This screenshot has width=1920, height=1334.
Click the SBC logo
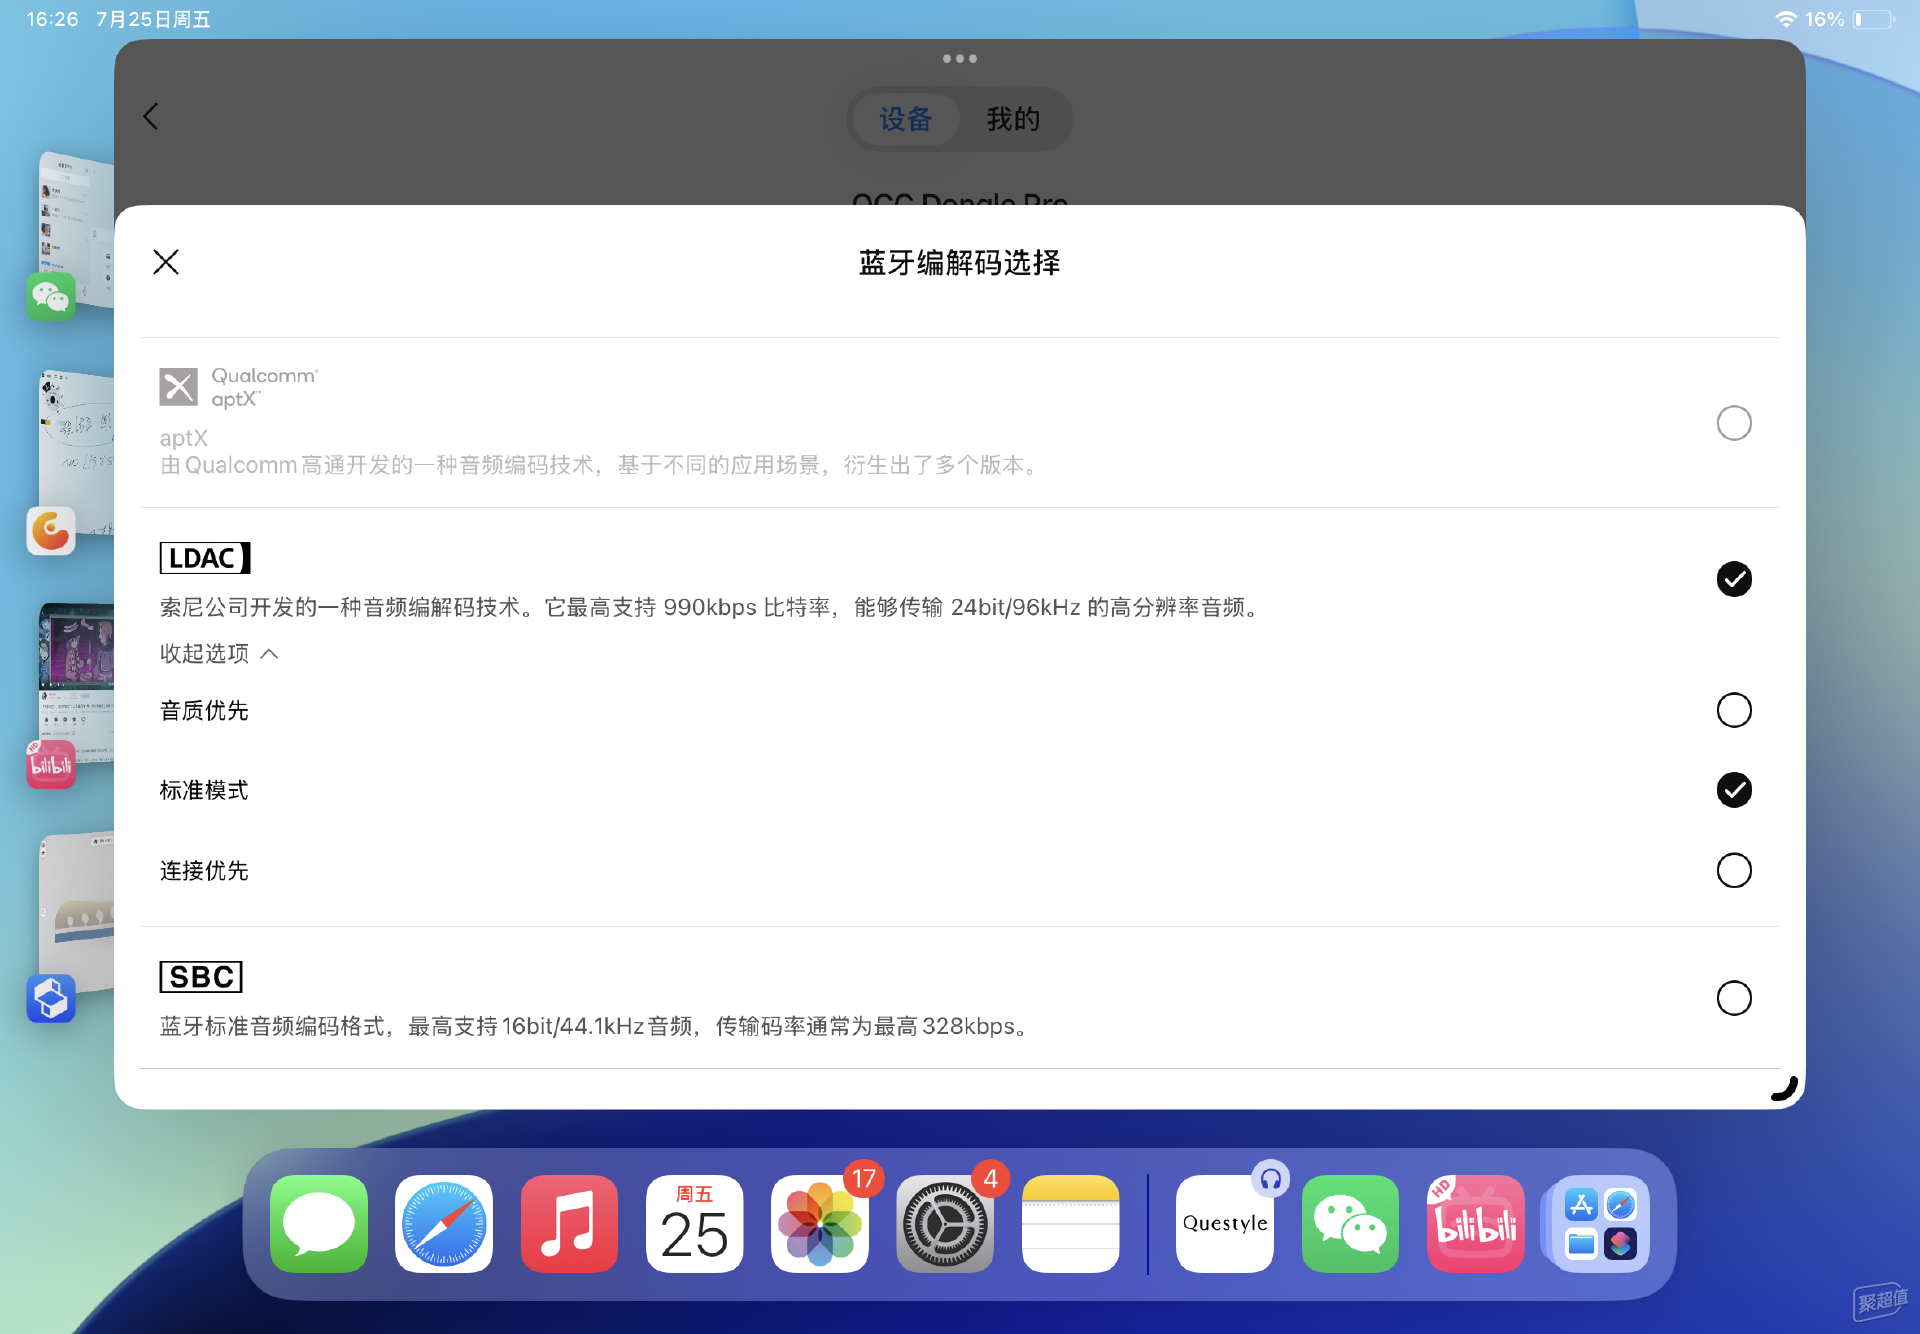201,977
